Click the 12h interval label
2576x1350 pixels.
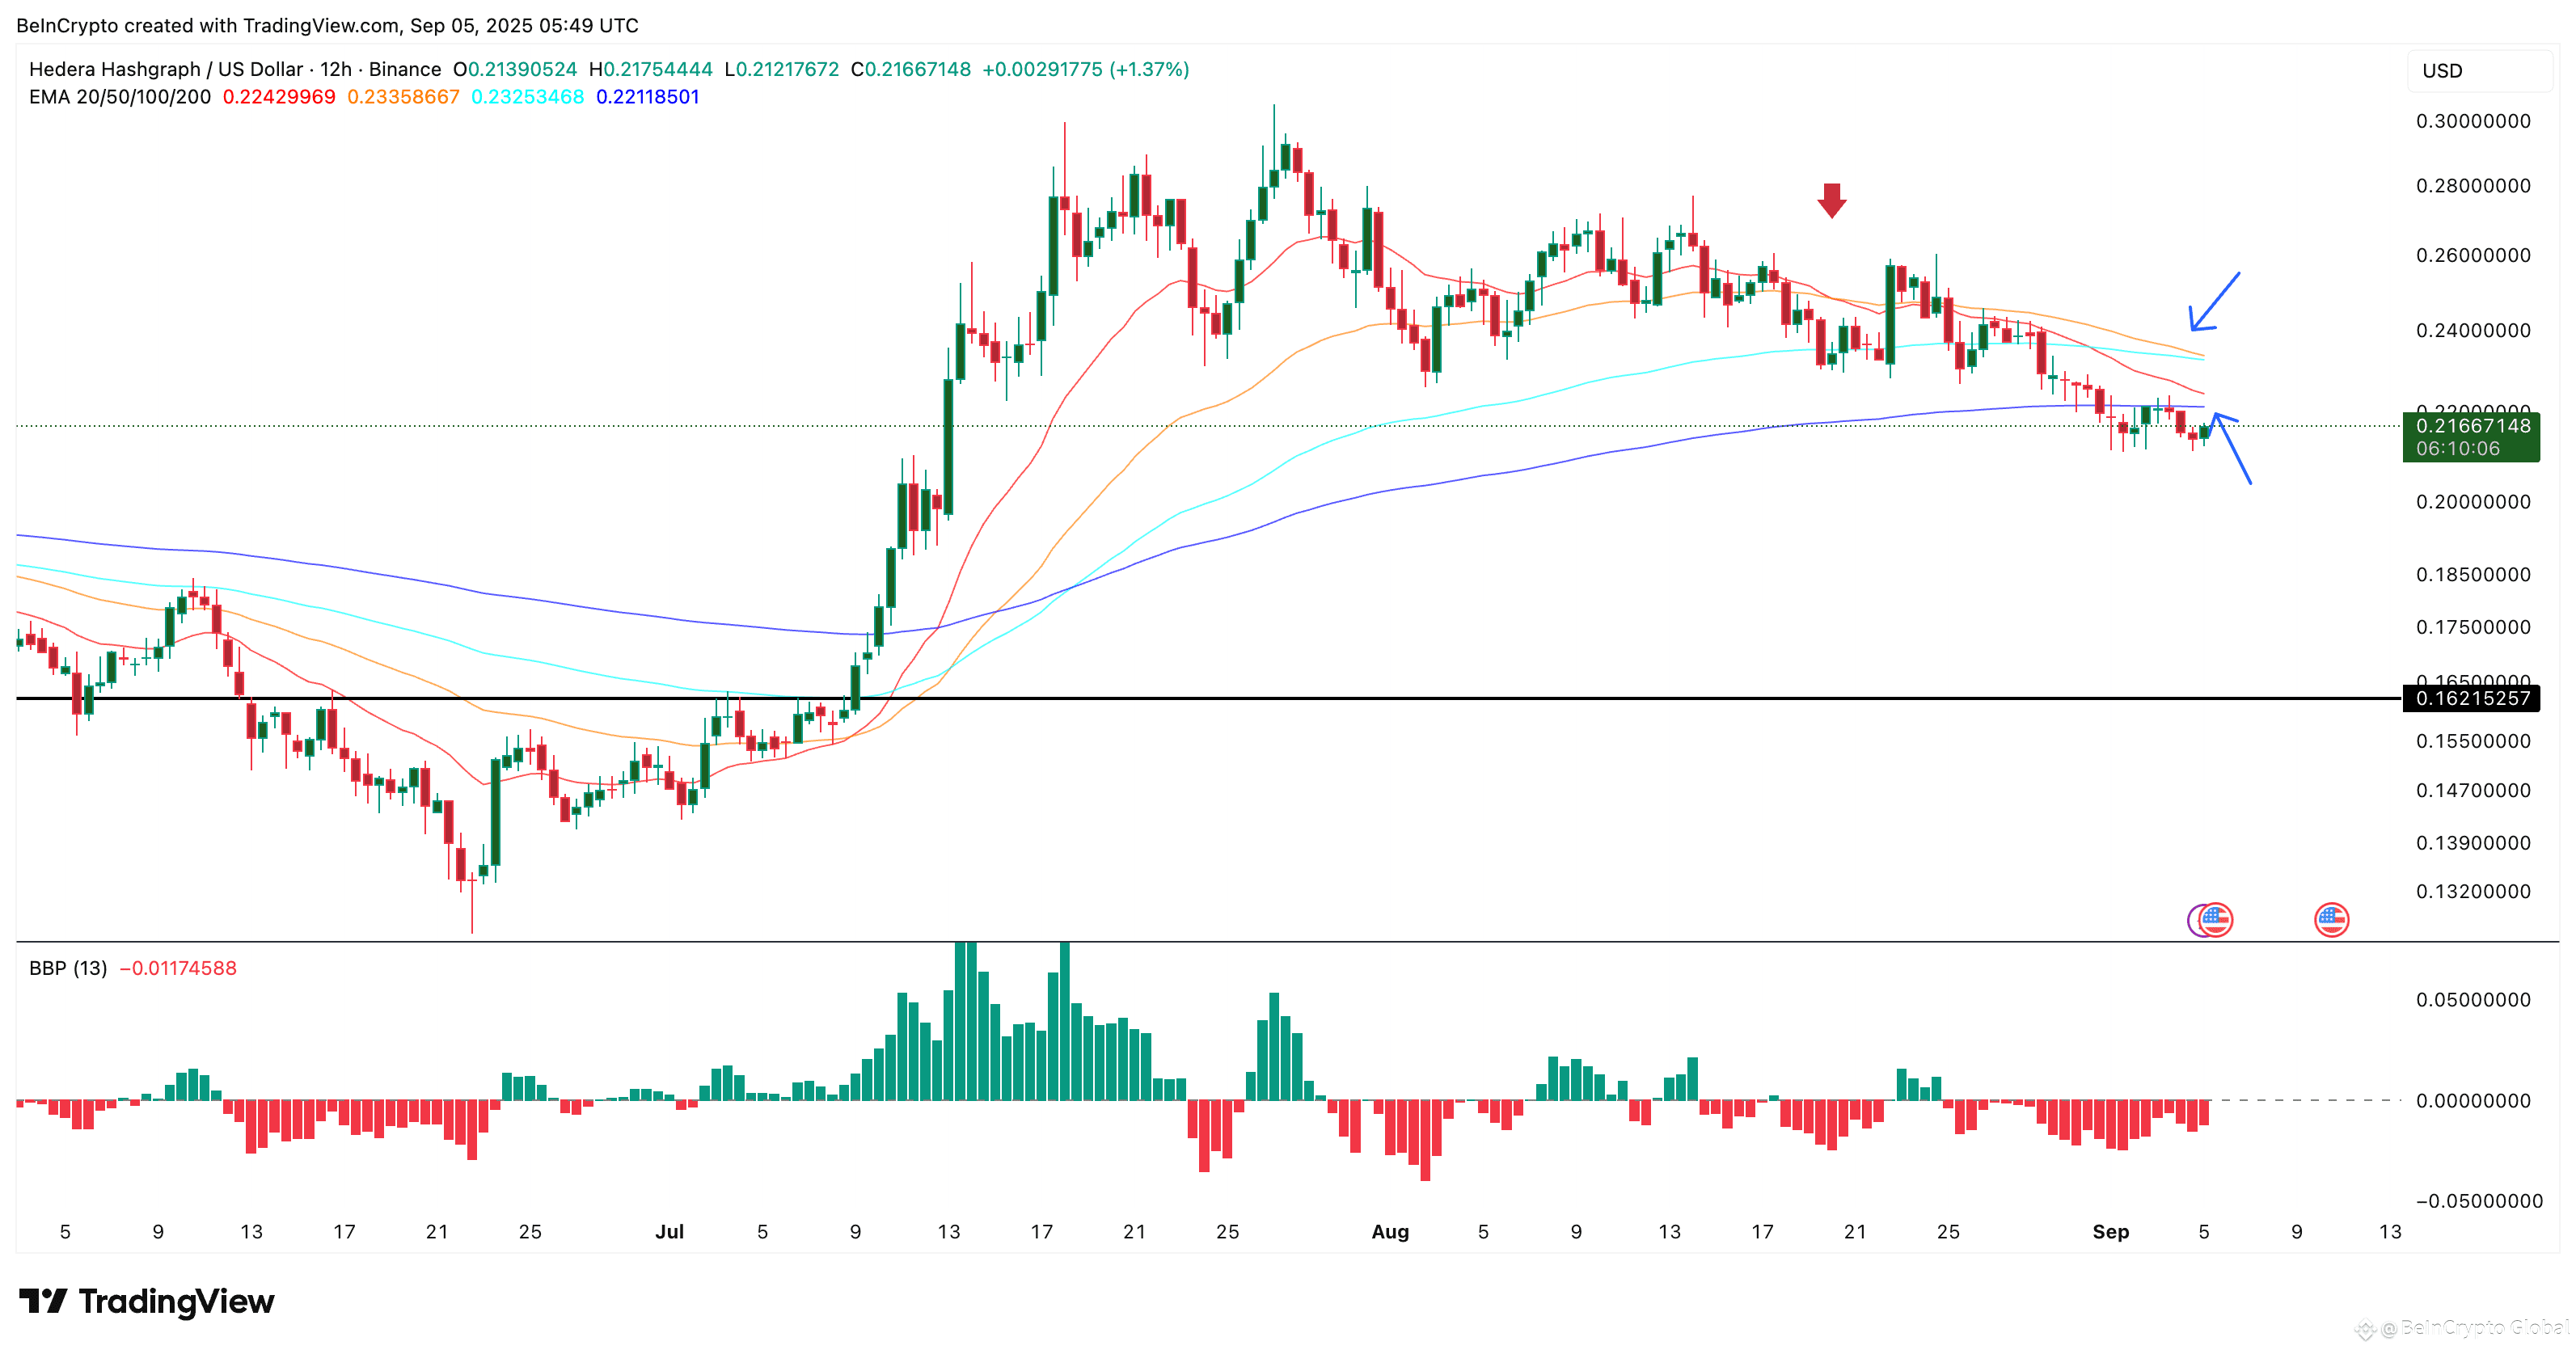(x=336, y=69)
